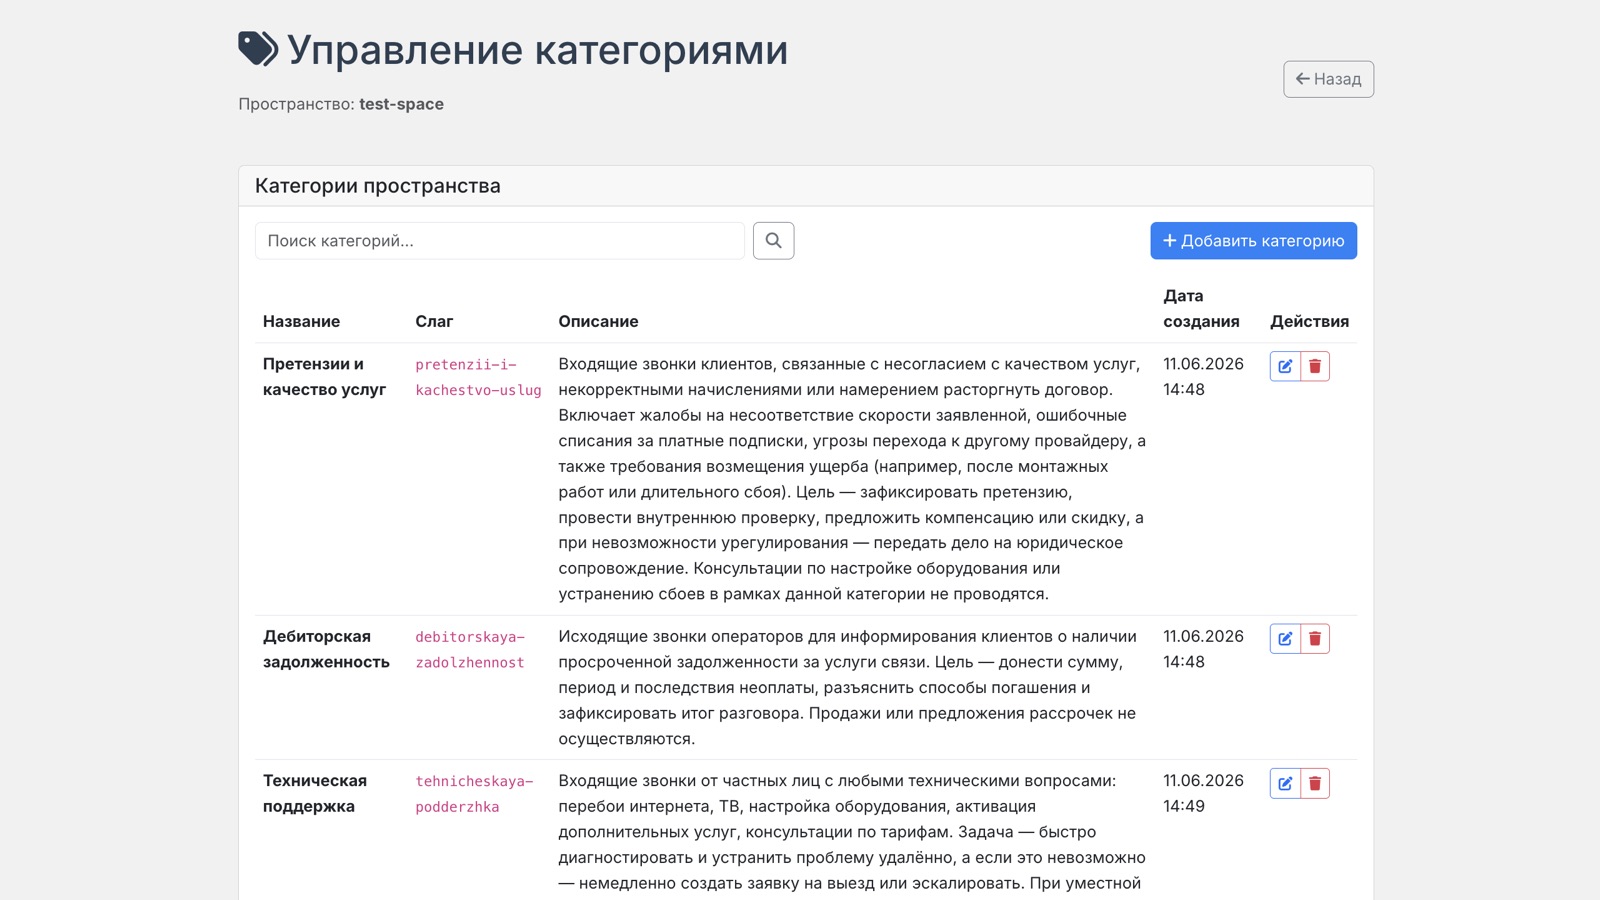Click Добавить категорию button
This screenshot has height=900, width=1600.
(1253, 241)
